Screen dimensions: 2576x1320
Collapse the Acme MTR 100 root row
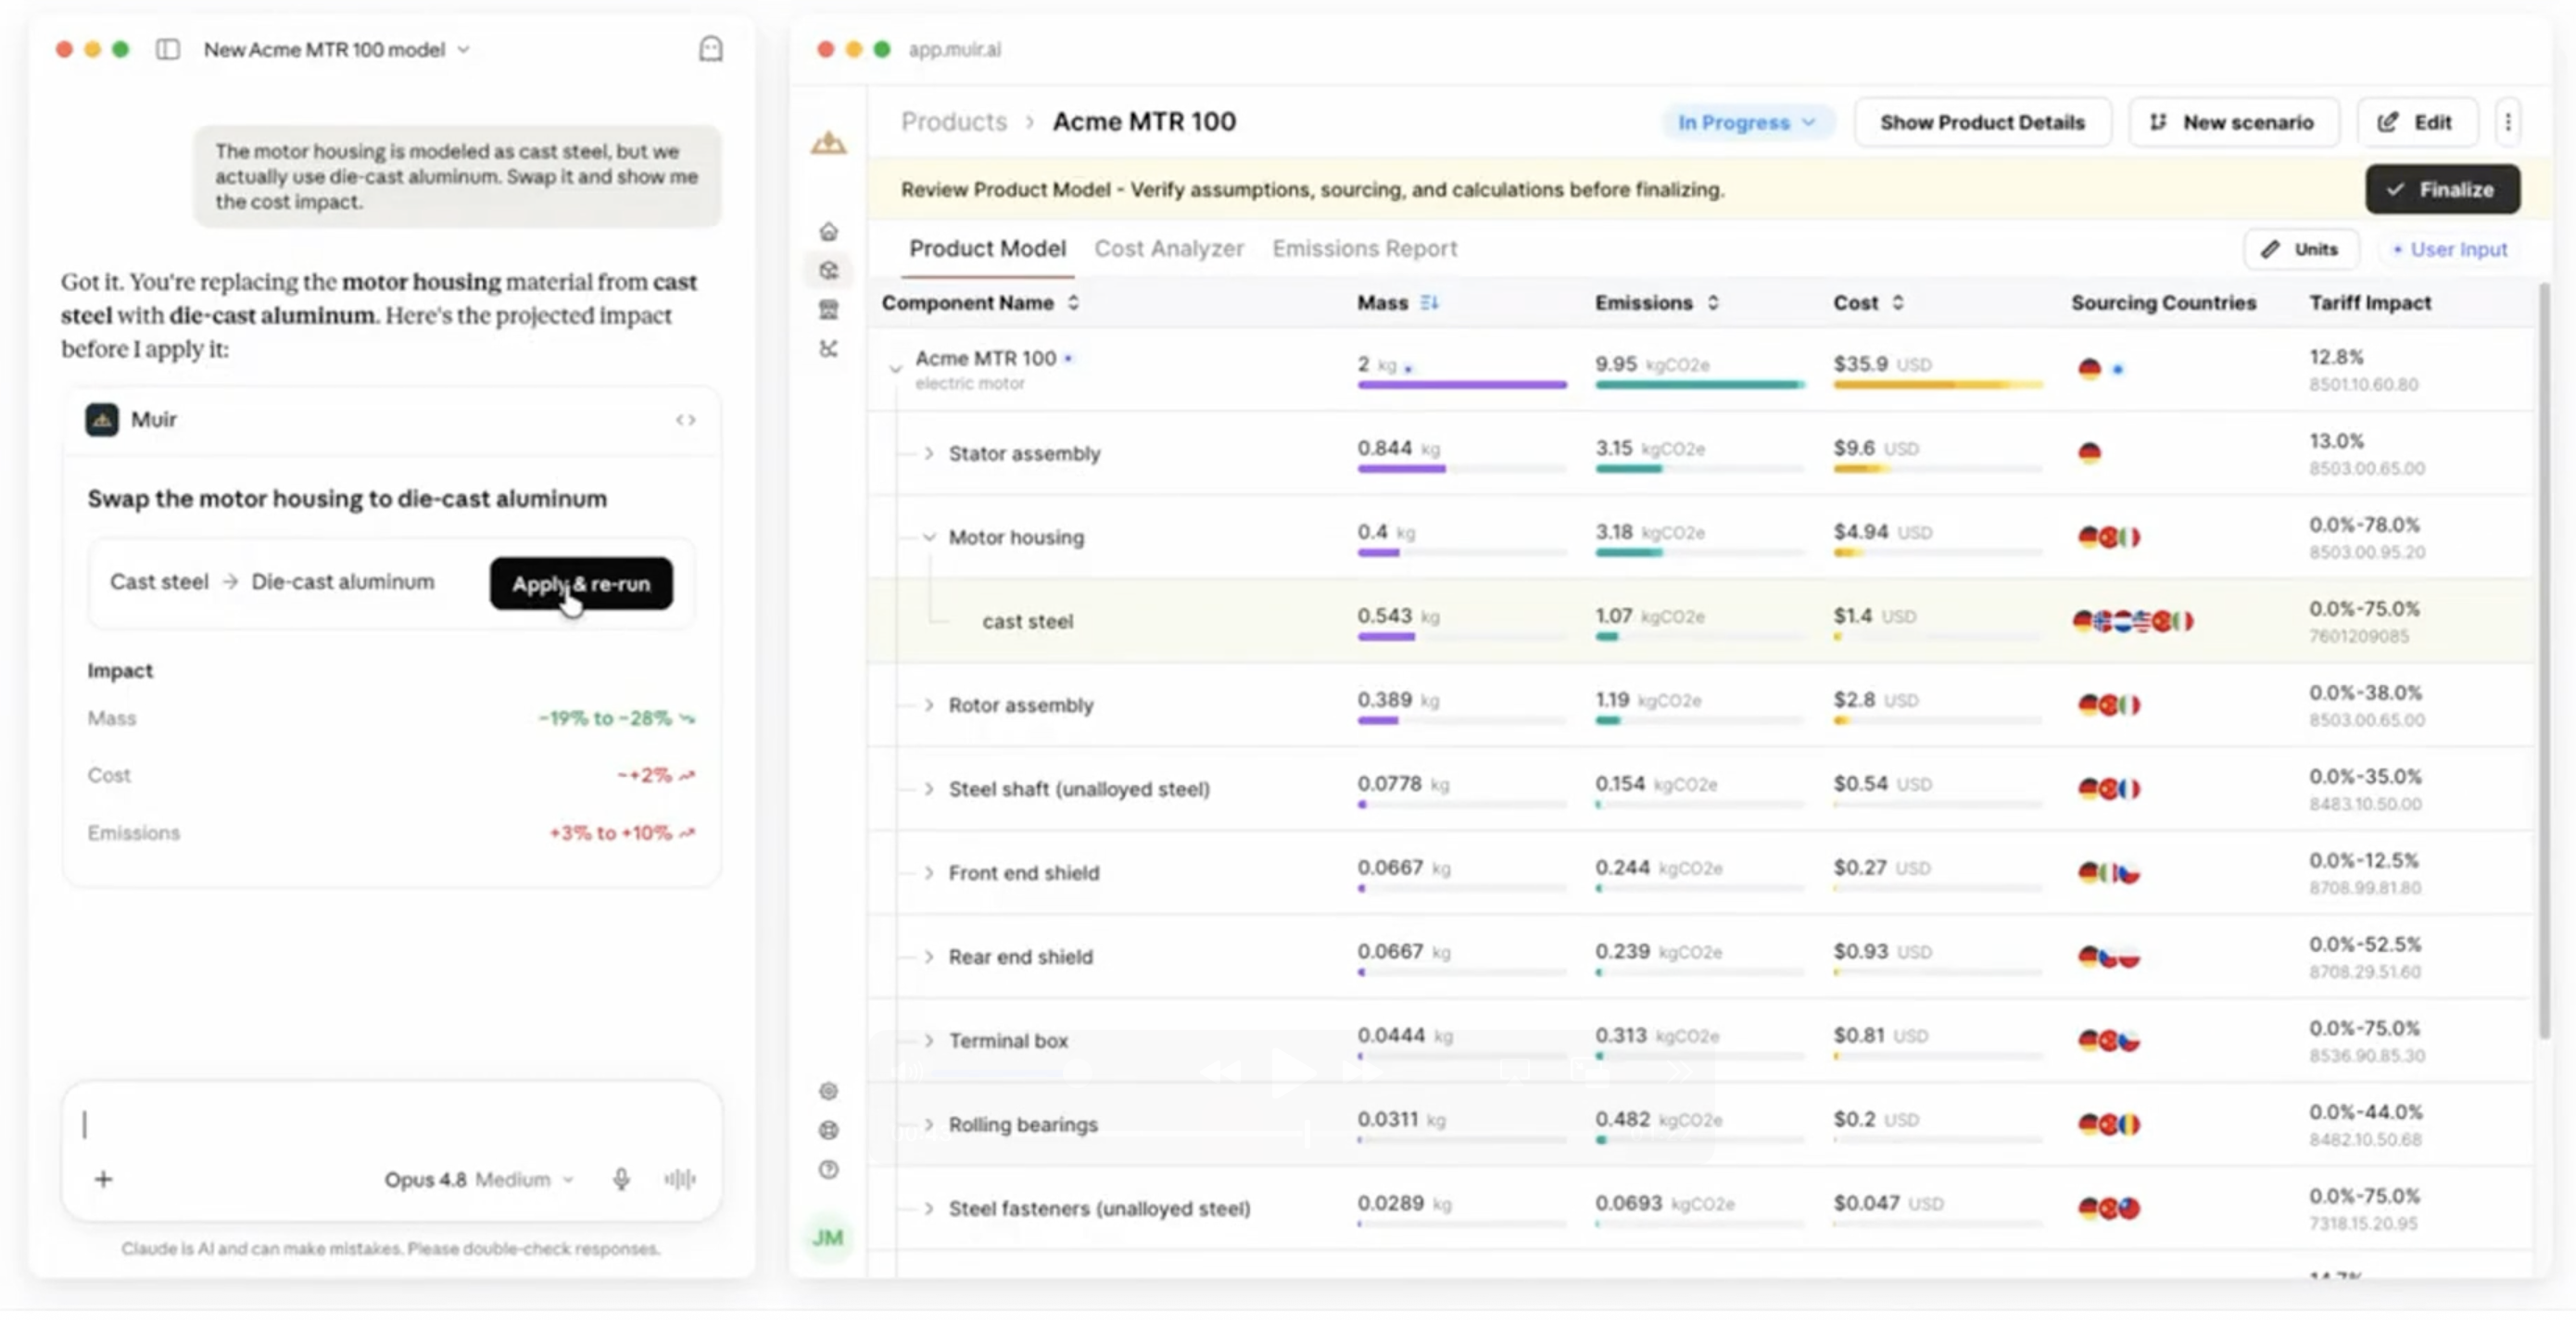895,369
